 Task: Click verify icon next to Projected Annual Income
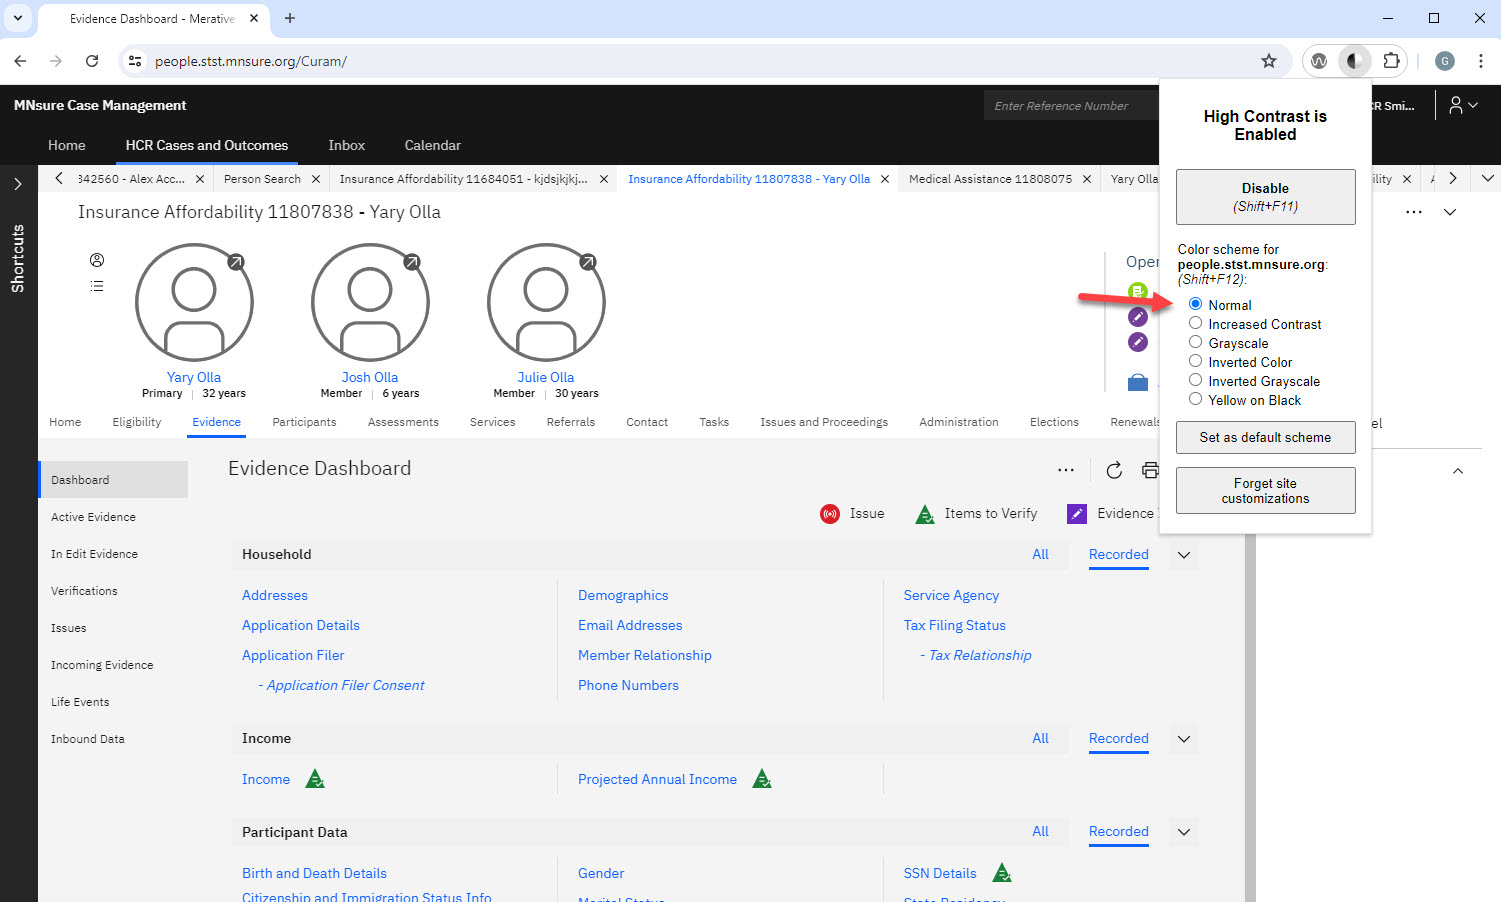pyautogui.click(x=762, y=779)
